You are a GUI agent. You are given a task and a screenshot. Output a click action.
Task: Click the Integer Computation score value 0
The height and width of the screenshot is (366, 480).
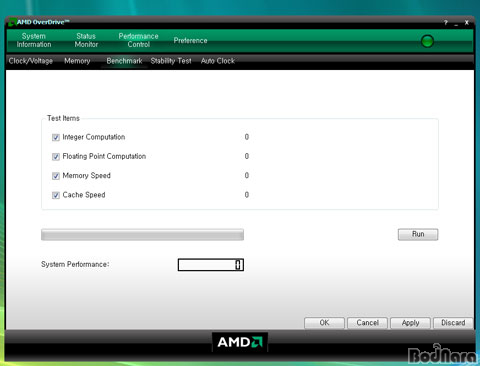coord(247,137)
